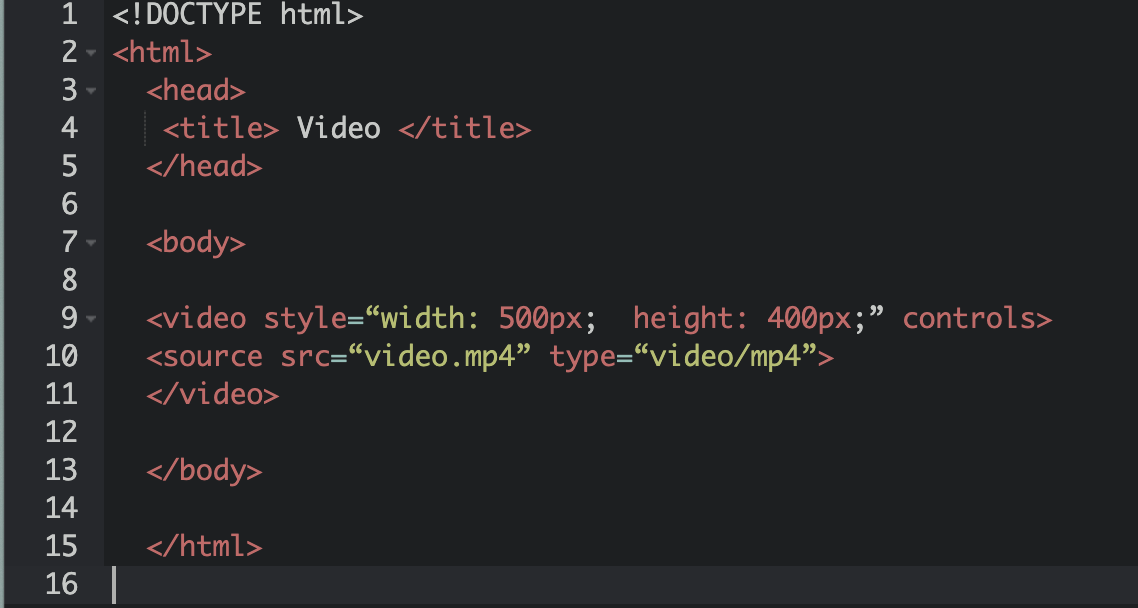
Task: Click the closing video tag on line 11
Action: point(213,395)
